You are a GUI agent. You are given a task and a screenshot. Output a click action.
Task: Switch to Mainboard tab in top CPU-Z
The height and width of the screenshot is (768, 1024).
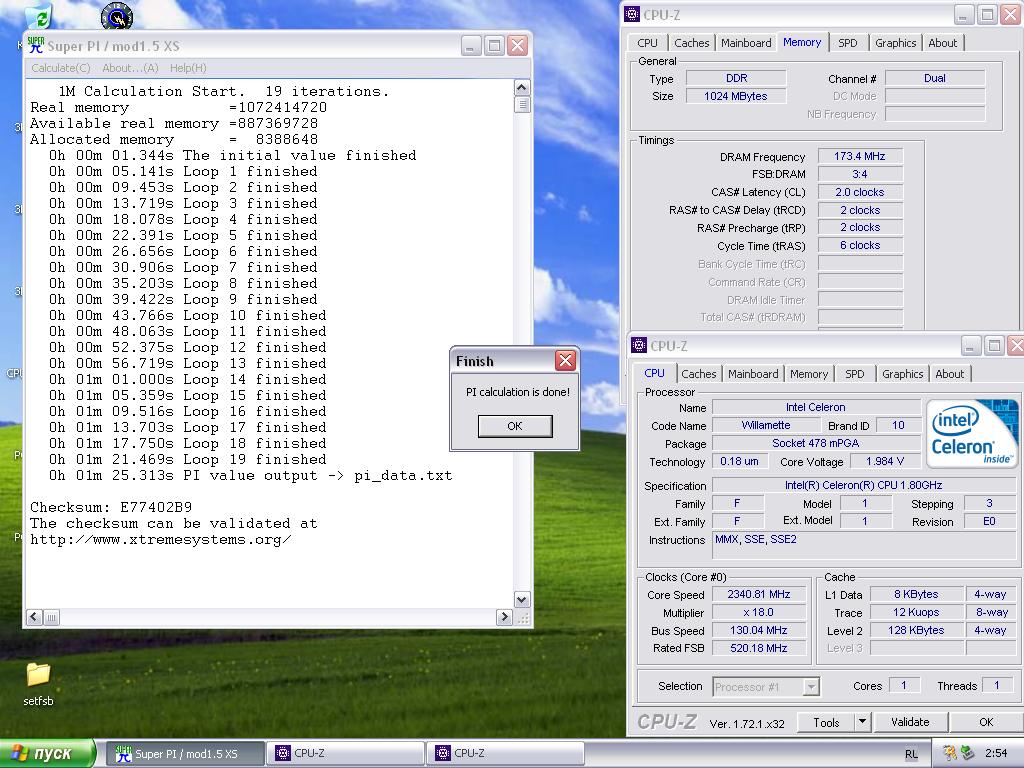click(746, 43)
